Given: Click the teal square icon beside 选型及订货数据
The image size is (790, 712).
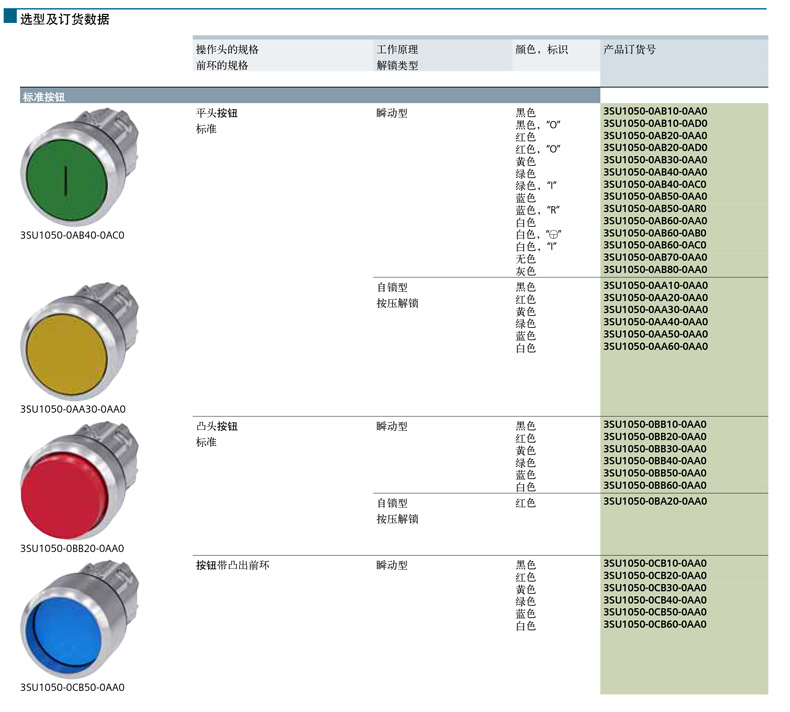Looking at the screenshot, I should tap(9, 18).
